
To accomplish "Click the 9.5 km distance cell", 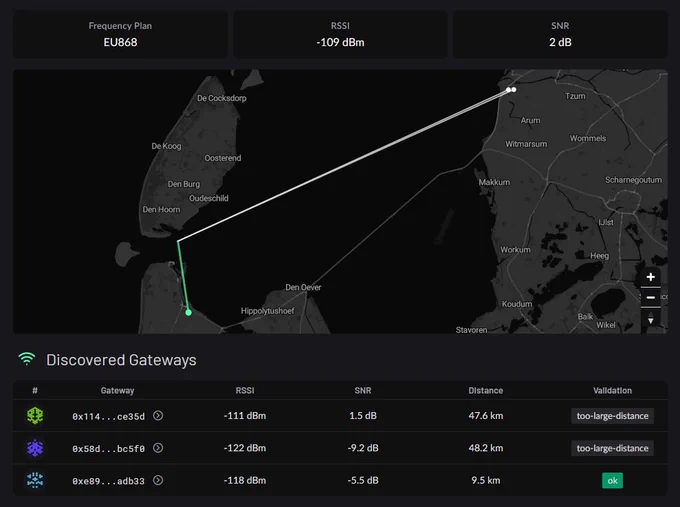I will click(486, 480).
